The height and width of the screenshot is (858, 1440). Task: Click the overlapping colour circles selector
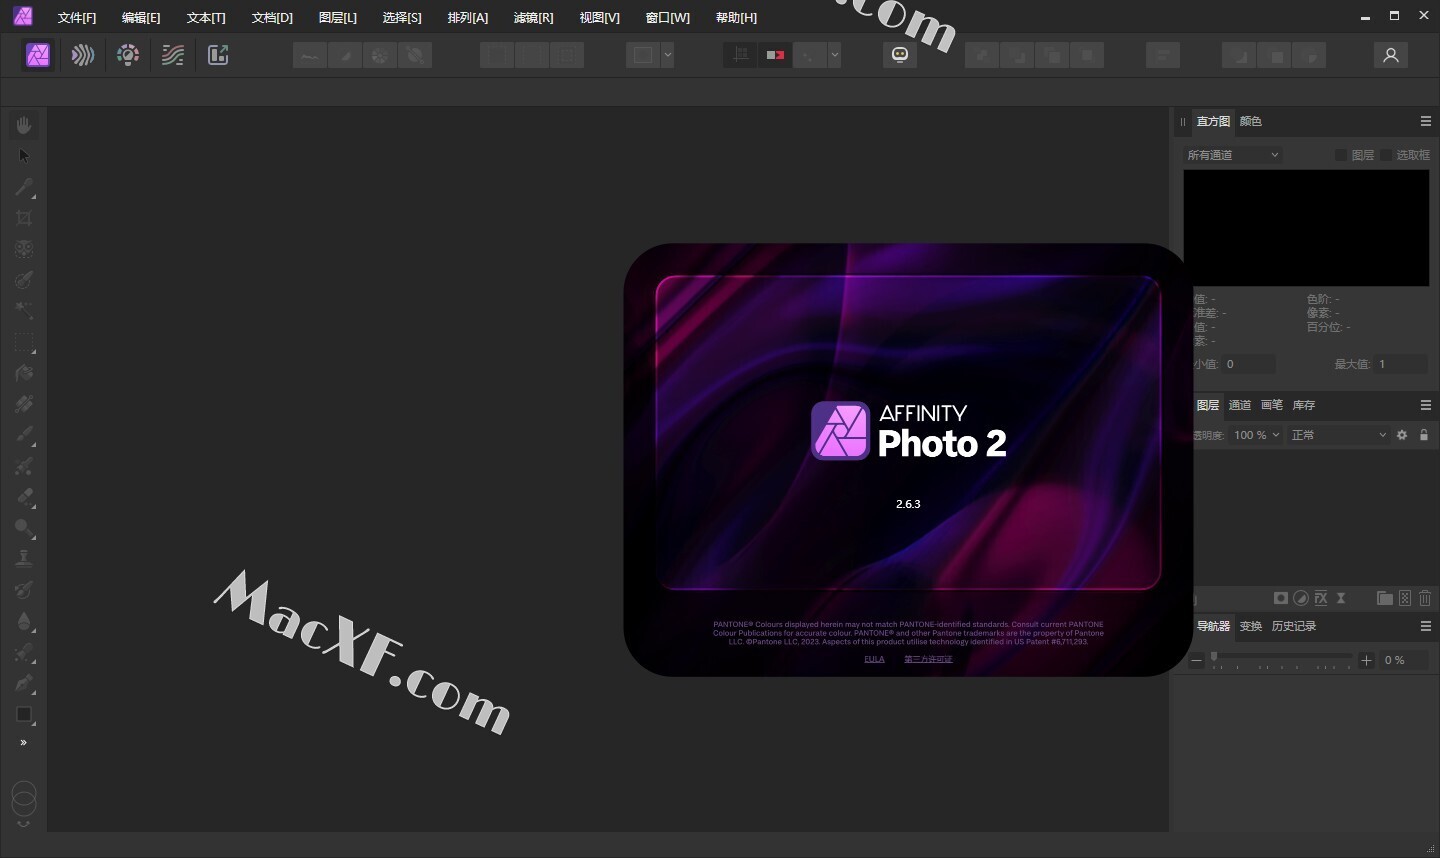pyautogui.click(x=23, y=798)
